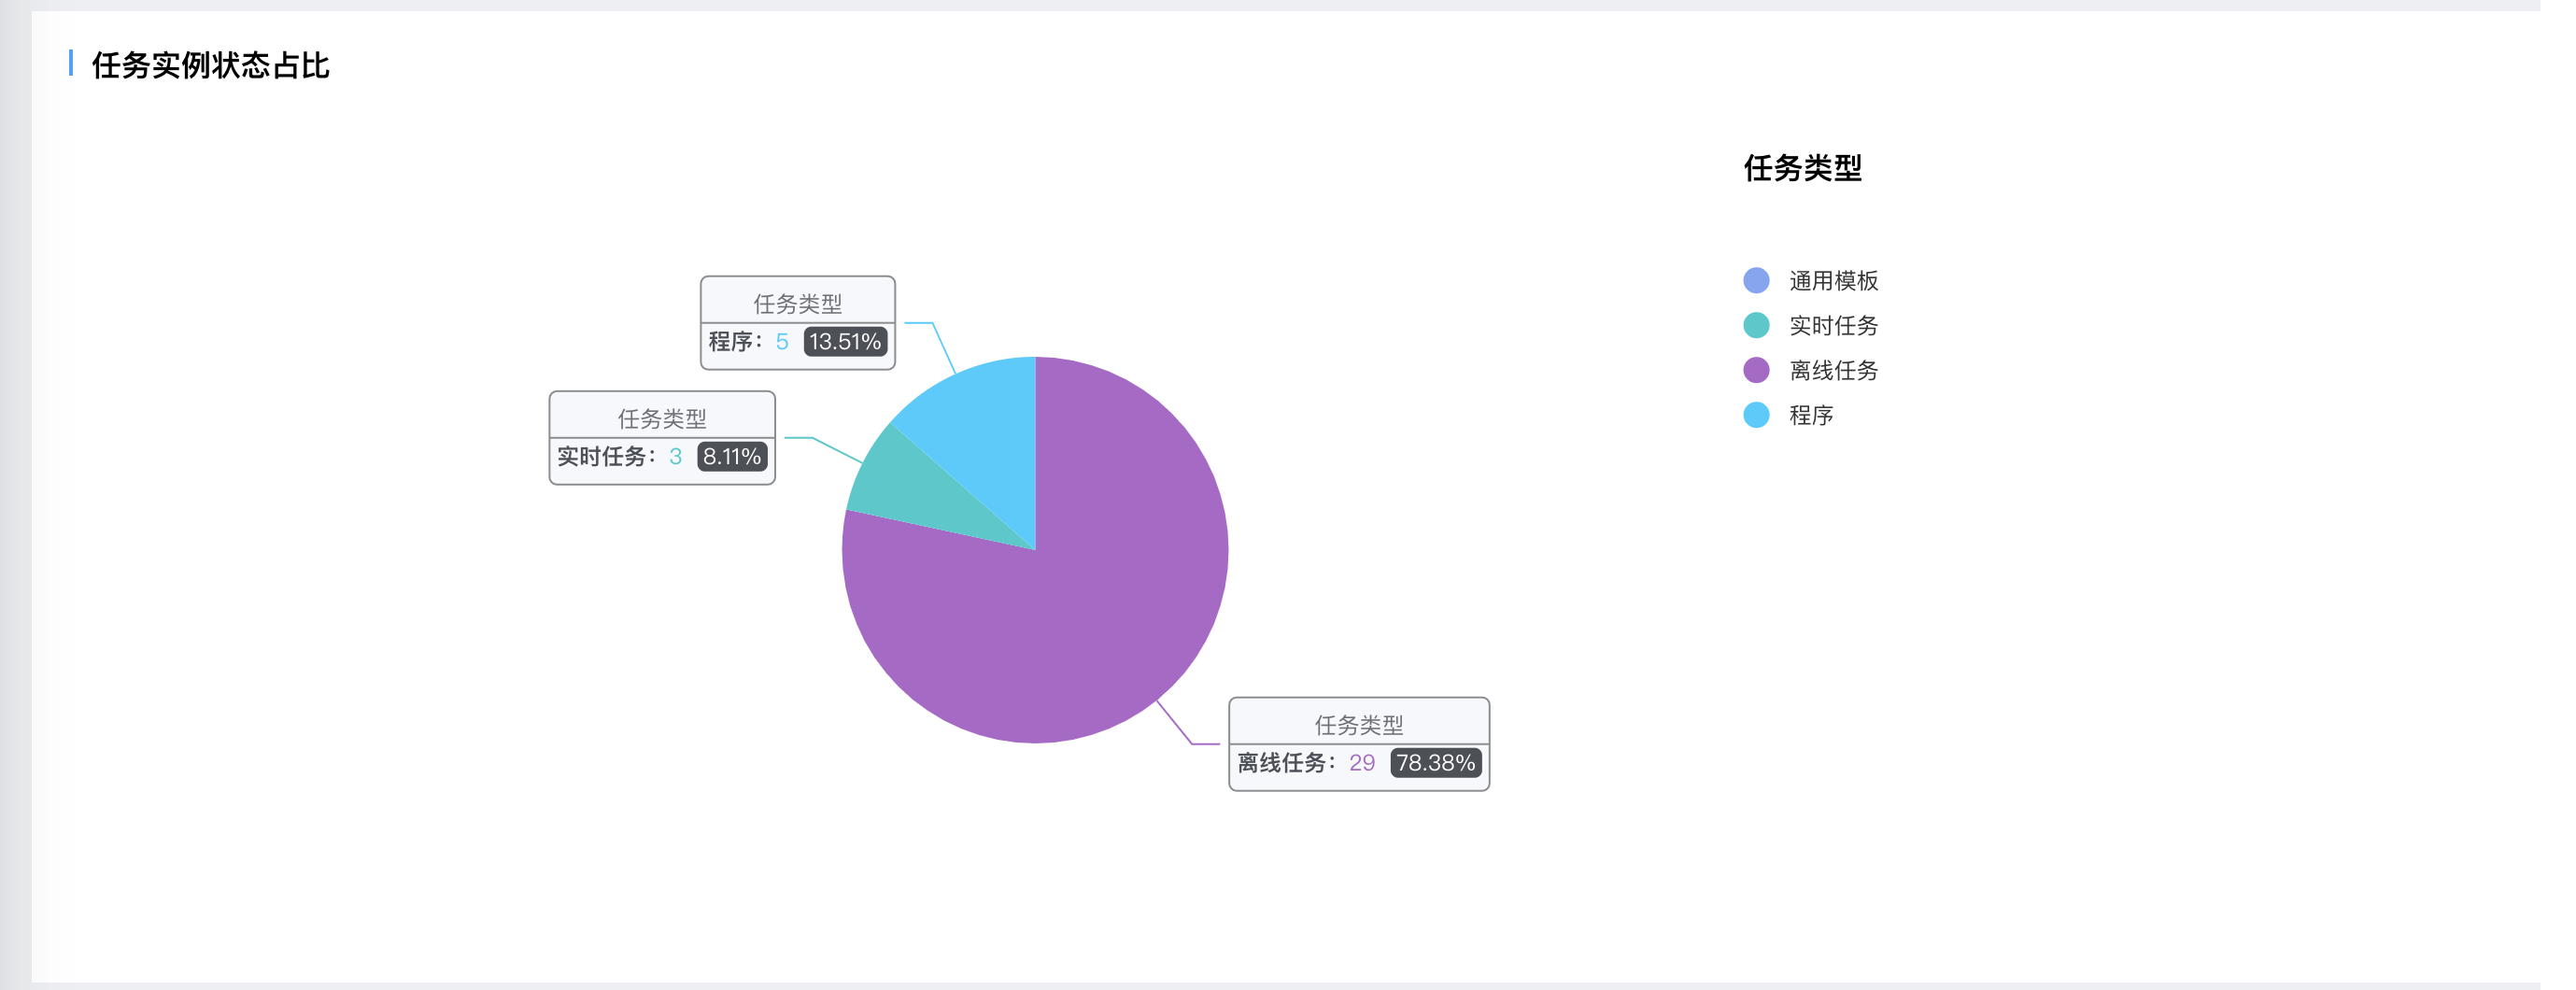Click the light blue 程序 legend marker
This screenshot has height=990, width=2576.
click(1756, 415)
